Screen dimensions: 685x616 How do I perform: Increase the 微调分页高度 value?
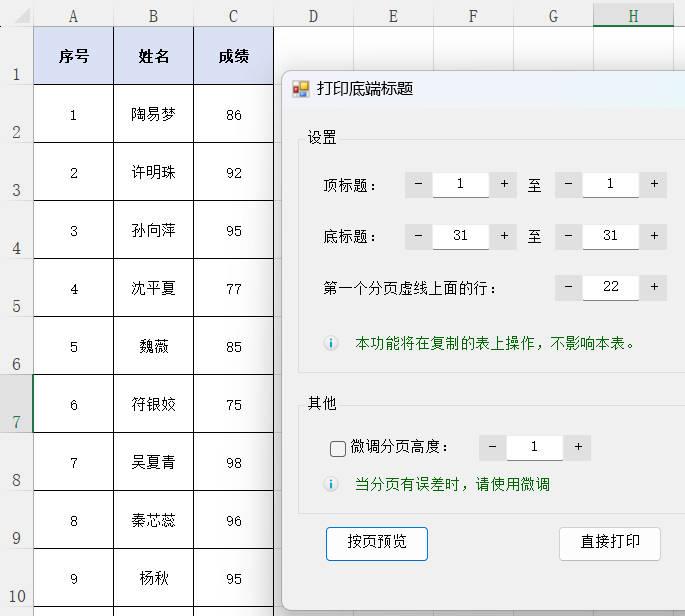578,447
